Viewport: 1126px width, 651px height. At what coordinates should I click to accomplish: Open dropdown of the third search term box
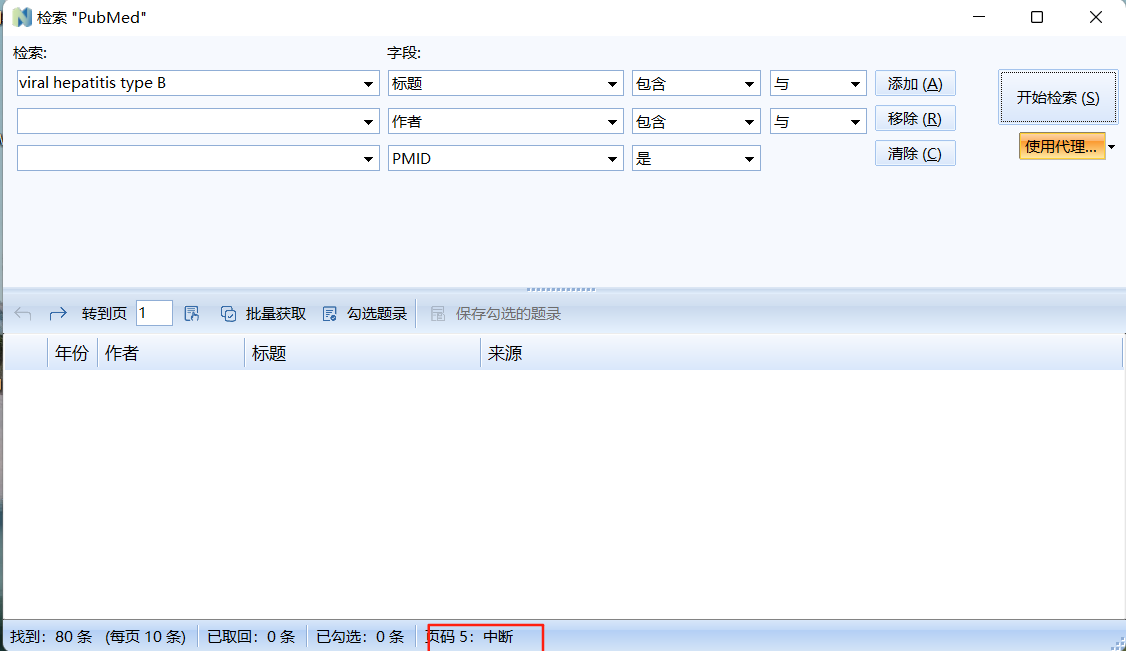tap(368, 159)
